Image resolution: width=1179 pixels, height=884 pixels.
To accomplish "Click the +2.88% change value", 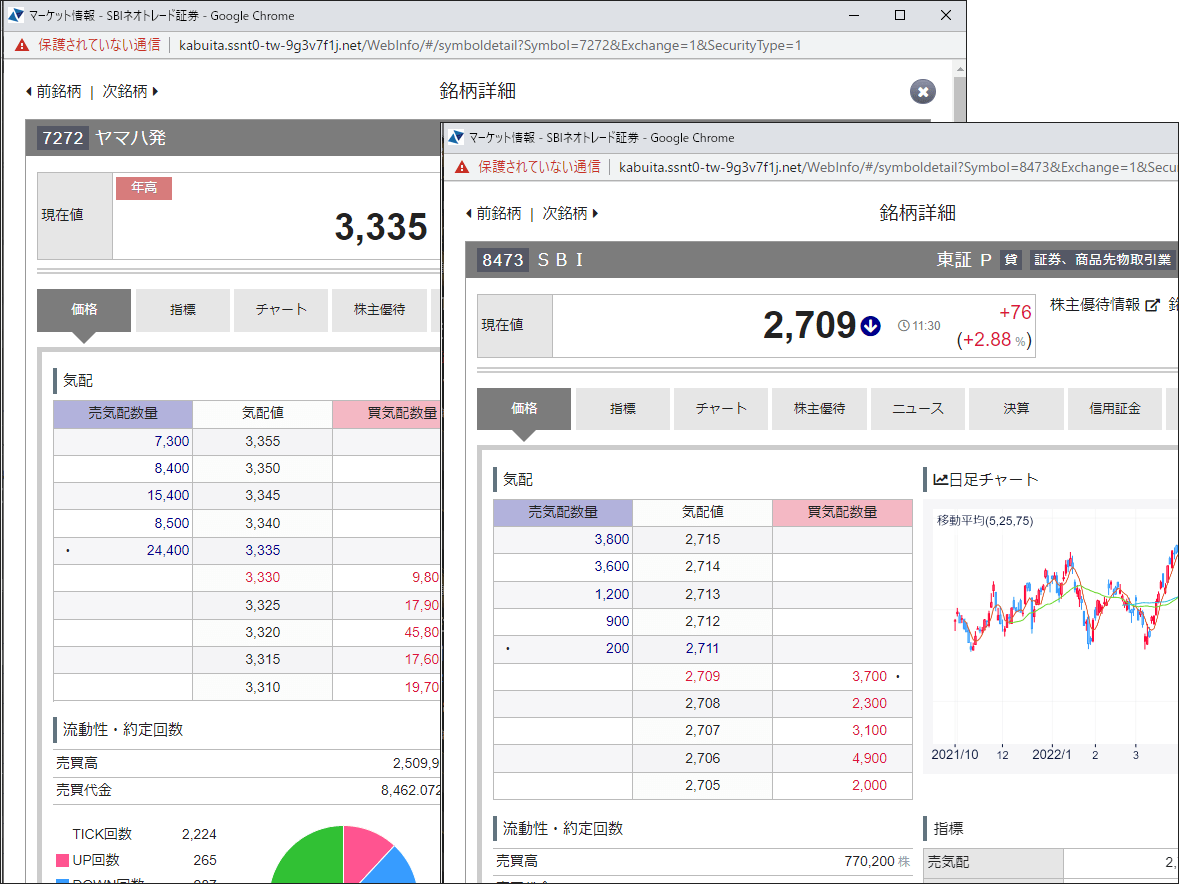I will tap(994, 340).
